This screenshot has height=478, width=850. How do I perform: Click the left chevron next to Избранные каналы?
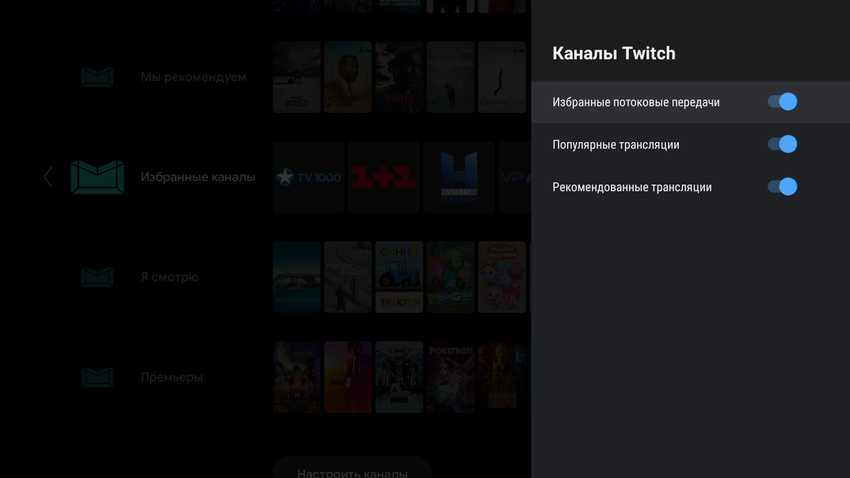[47, 177]
